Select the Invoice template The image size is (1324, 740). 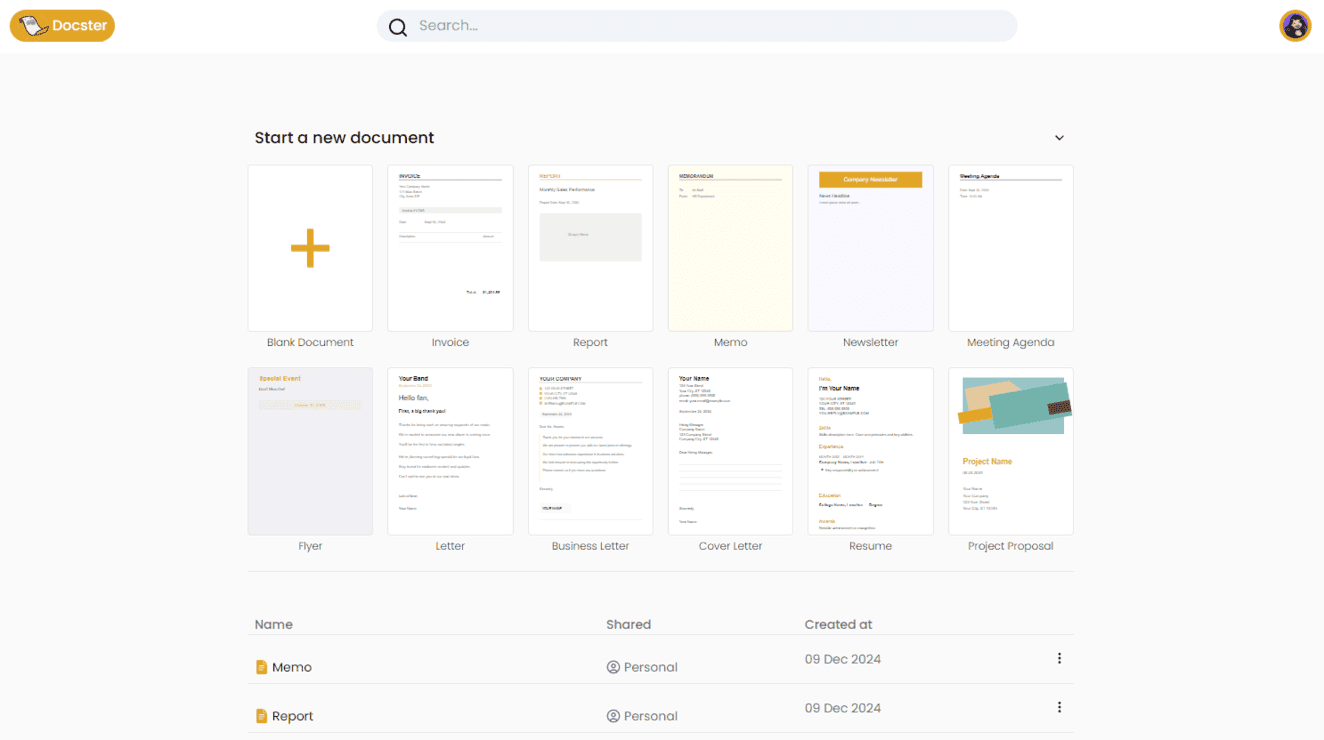pos(450,248)
